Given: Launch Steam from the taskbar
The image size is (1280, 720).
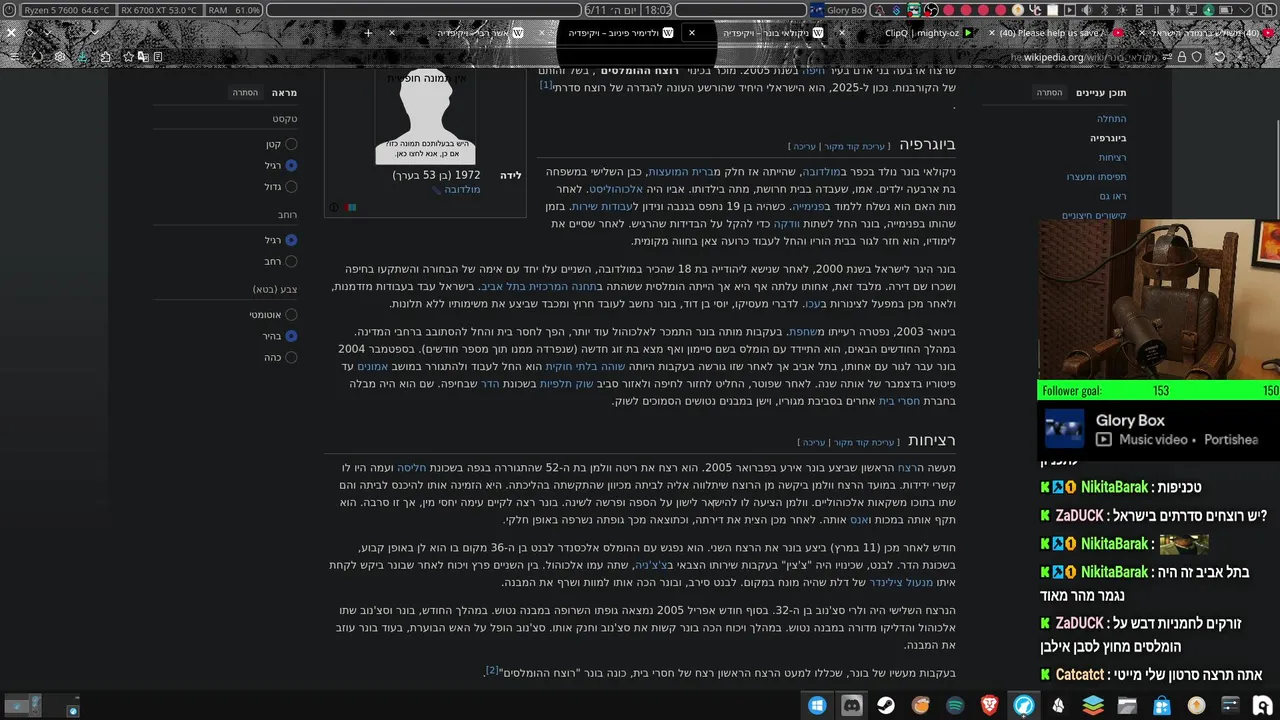Looking at the screenshot, I should pos(886,705).
